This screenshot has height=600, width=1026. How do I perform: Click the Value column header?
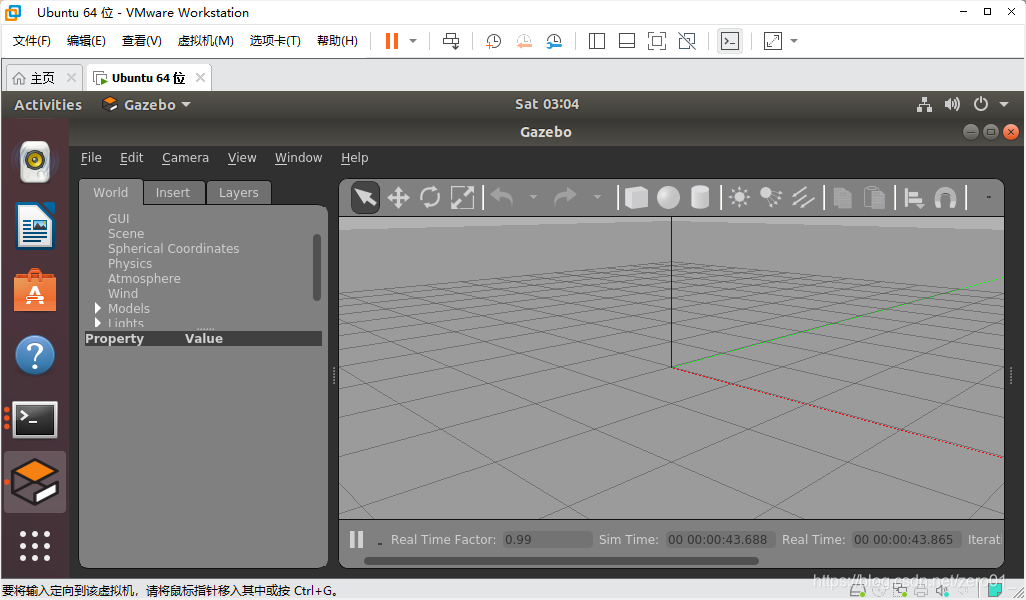(203, 338)
